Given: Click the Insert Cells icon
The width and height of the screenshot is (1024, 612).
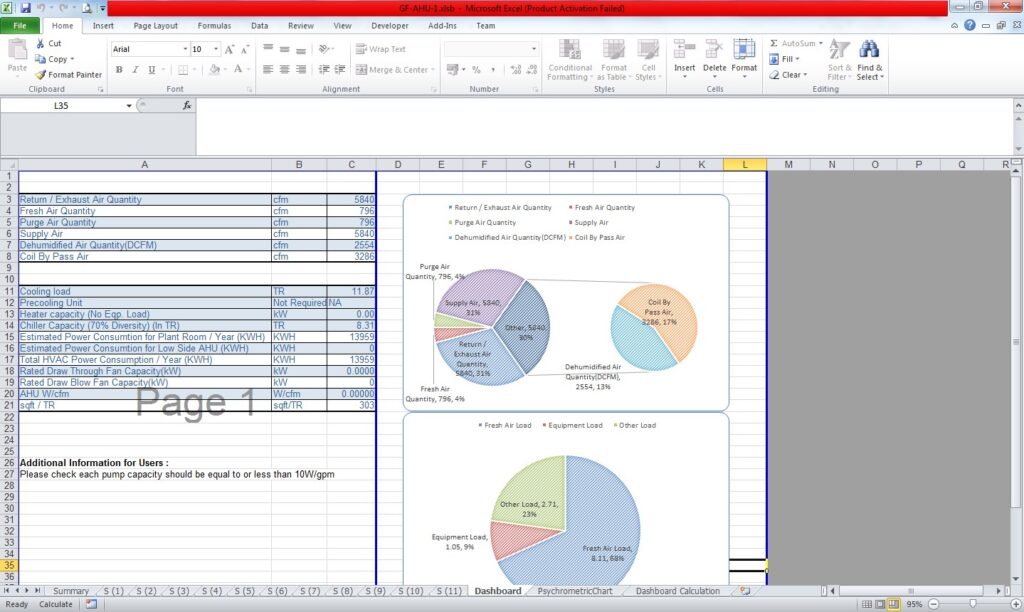Looking at the screenshot, I should click(x=684, y=51).
